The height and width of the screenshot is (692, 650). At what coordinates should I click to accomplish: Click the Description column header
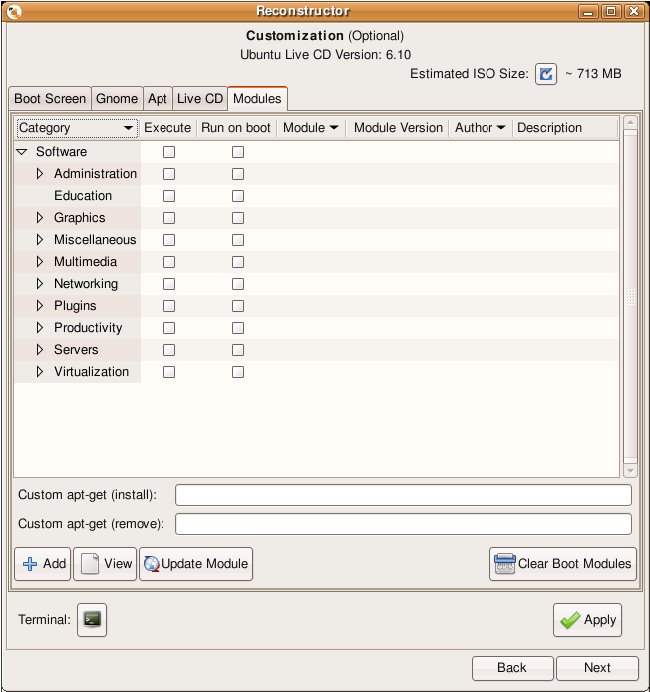(x=566, y=128)
